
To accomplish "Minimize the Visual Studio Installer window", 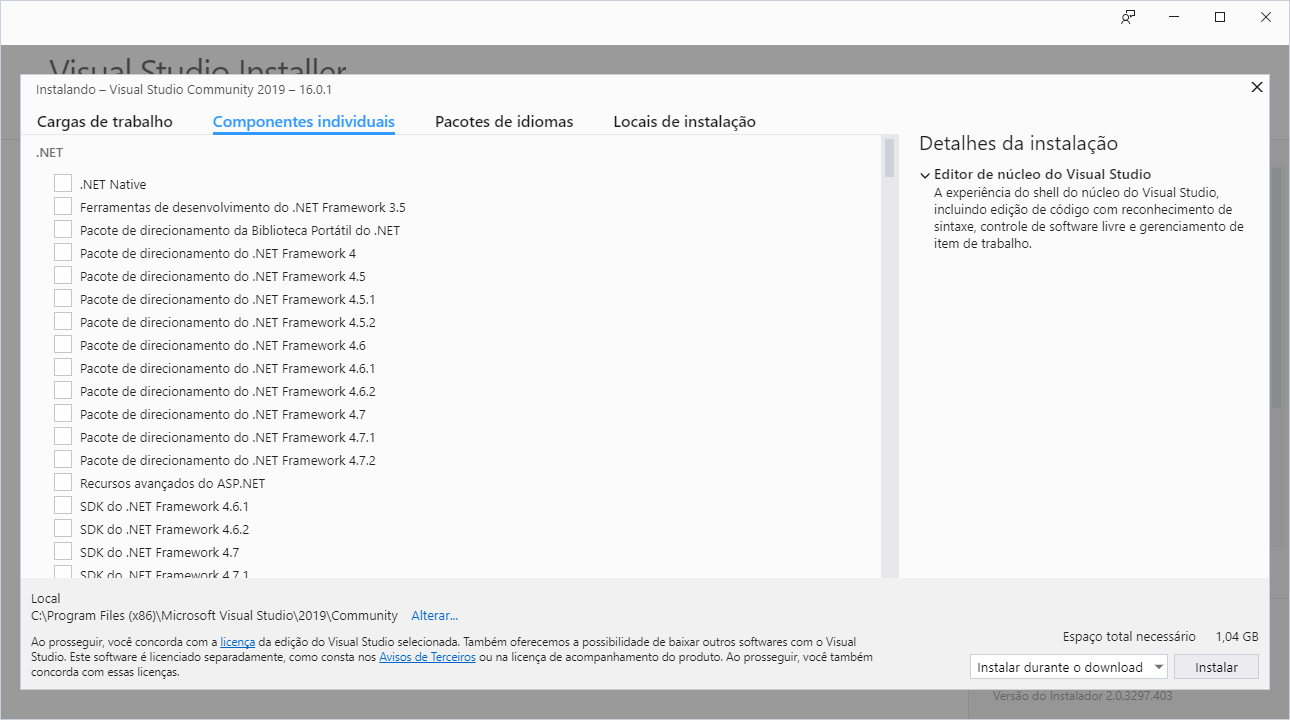I will pos(1174,17).
